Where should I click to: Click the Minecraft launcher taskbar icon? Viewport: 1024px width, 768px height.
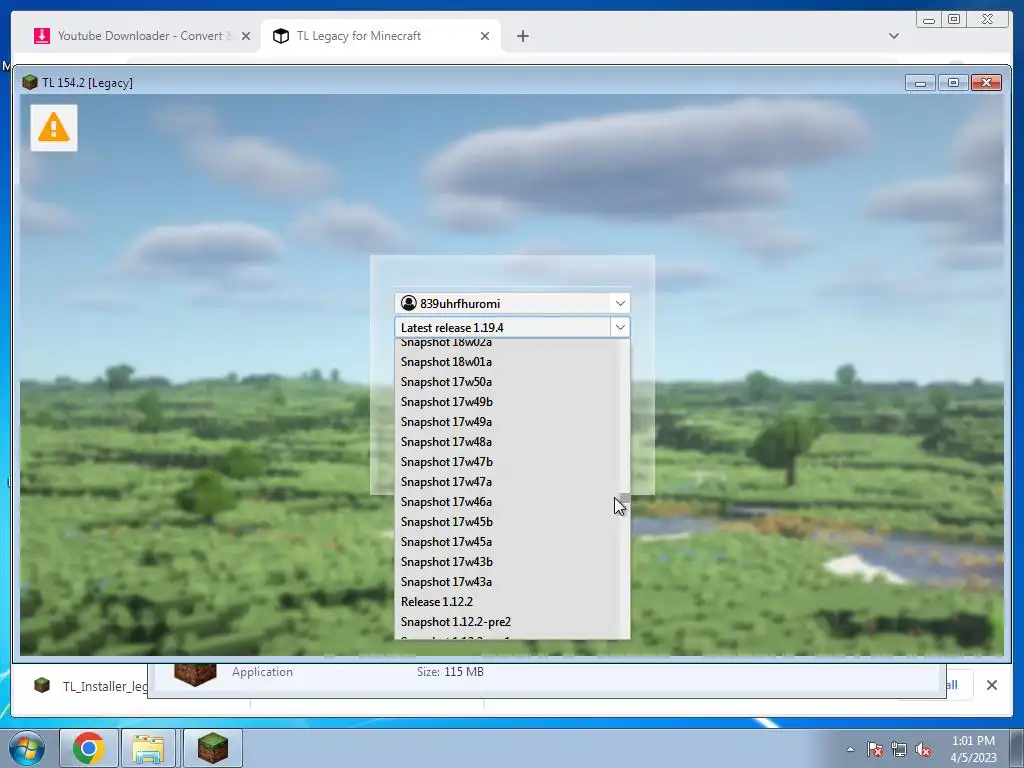(213, 748)
